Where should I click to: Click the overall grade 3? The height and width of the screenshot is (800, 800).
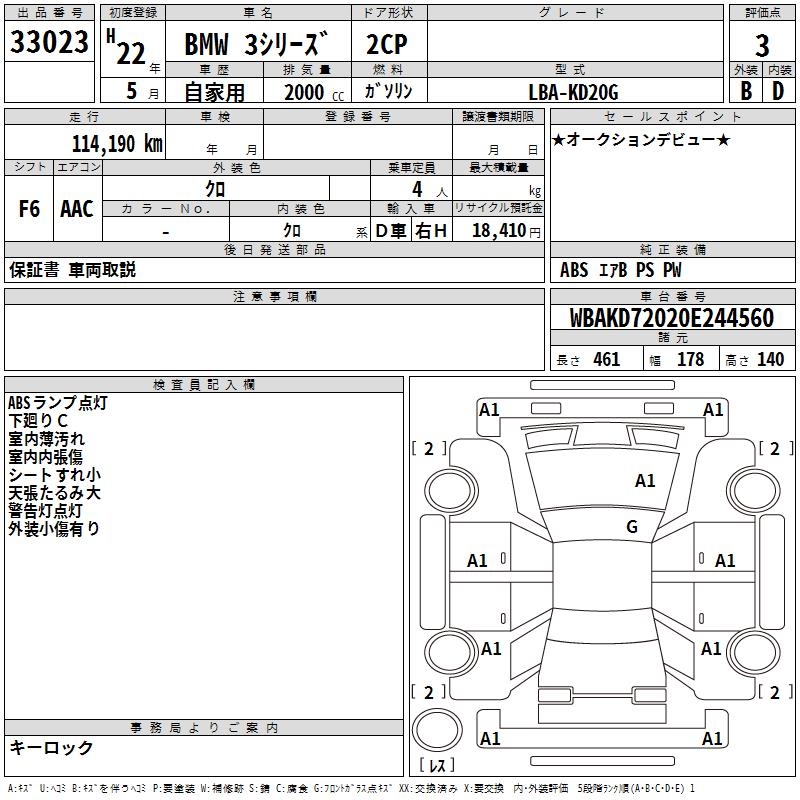[762, 46]
